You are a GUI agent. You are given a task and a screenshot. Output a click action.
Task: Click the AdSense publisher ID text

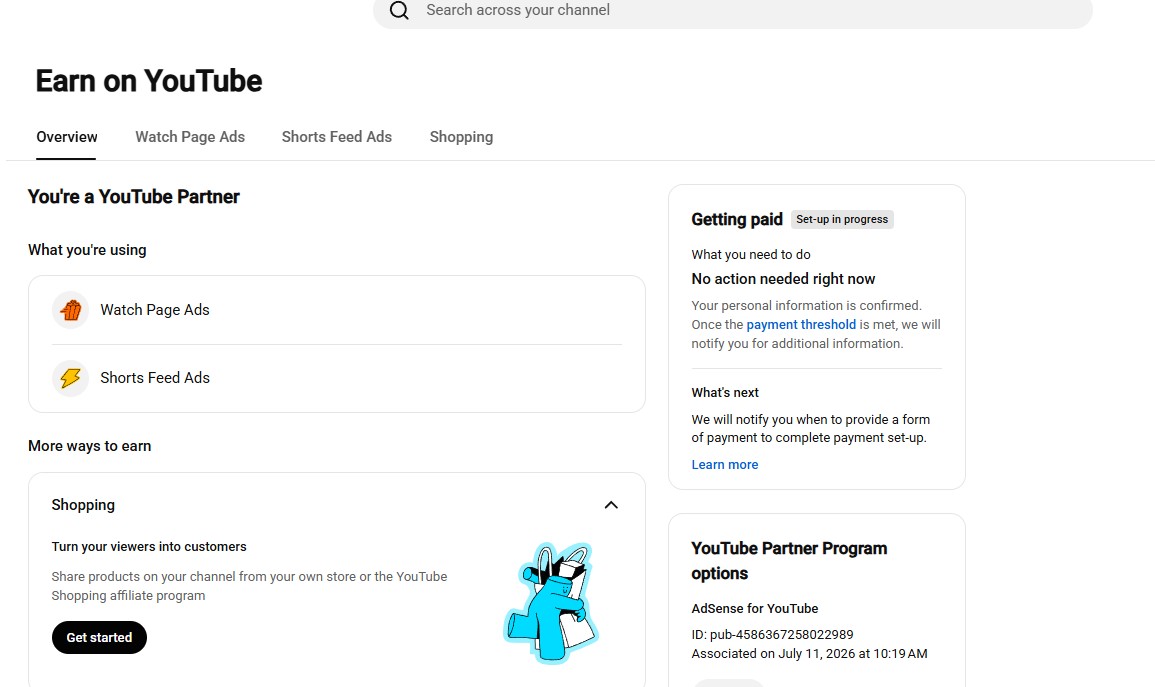[x=772, y=635]
